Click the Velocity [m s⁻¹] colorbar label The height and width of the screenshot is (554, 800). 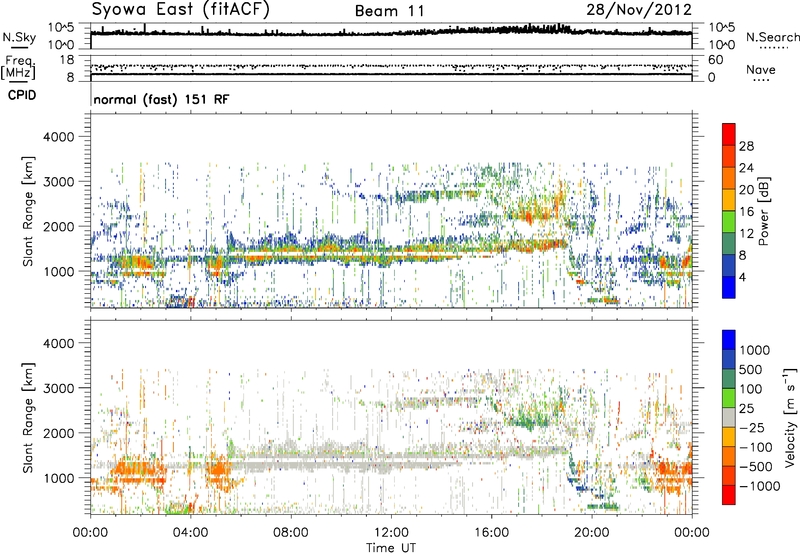click(790, 417)
